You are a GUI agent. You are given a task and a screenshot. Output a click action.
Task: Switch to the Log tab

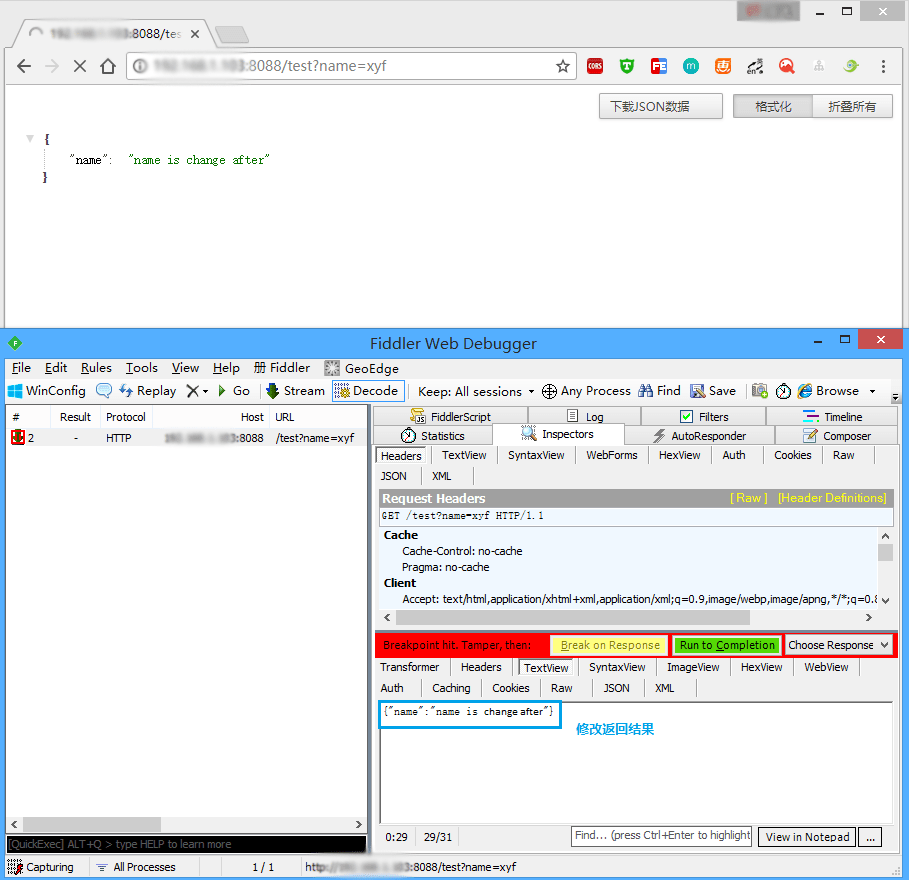coord(584,416)
